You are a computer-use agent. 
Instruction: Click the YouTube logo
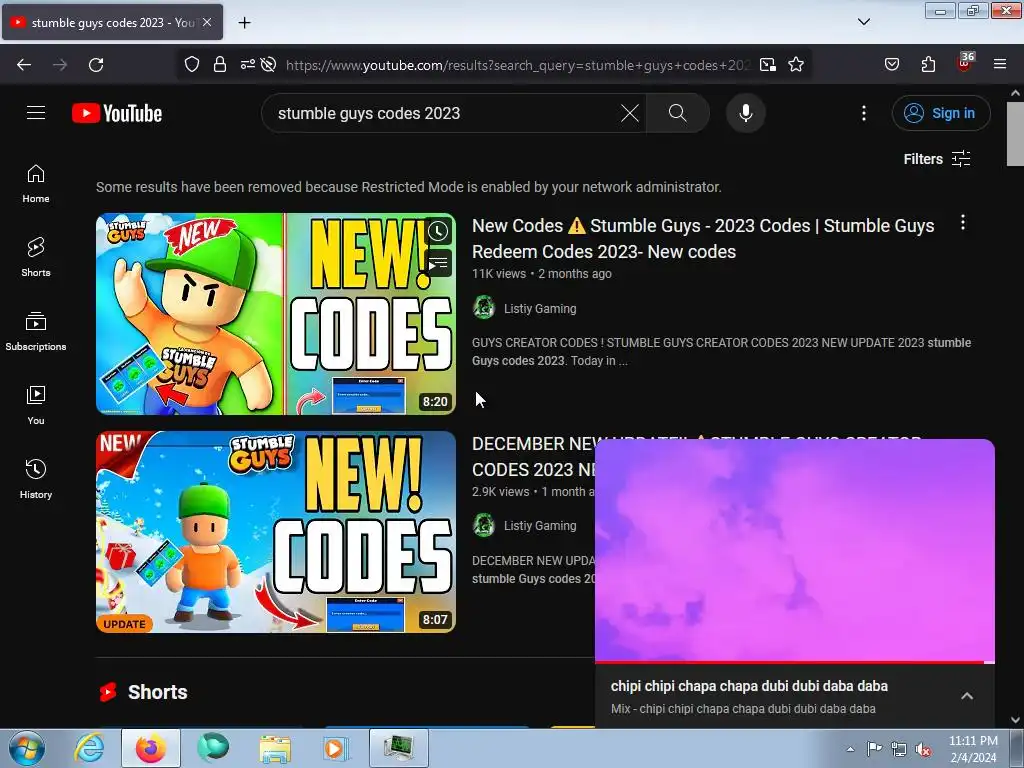[117, 113]
